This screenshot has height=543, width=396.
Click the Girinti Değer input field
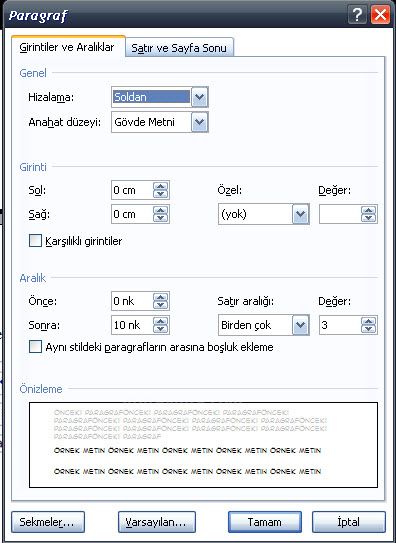[x=340, y=214]
